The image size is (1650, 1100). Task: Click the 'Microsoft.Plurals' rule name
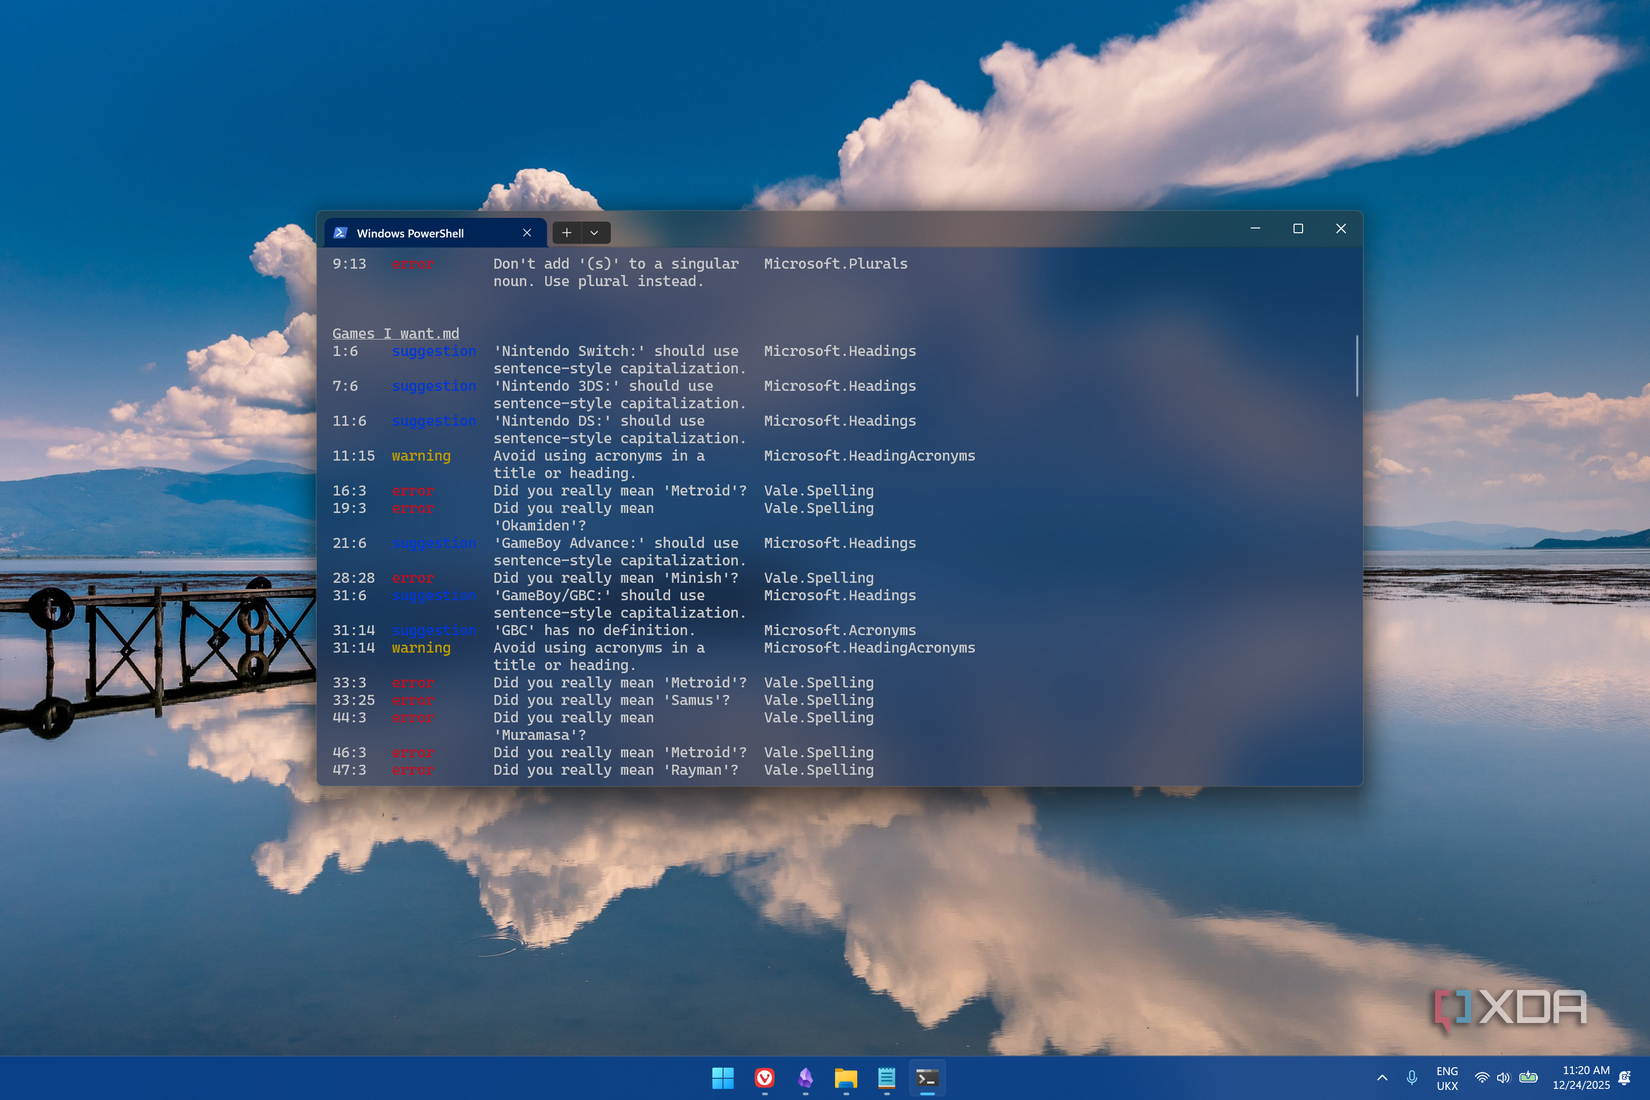[x=836, y=264]
